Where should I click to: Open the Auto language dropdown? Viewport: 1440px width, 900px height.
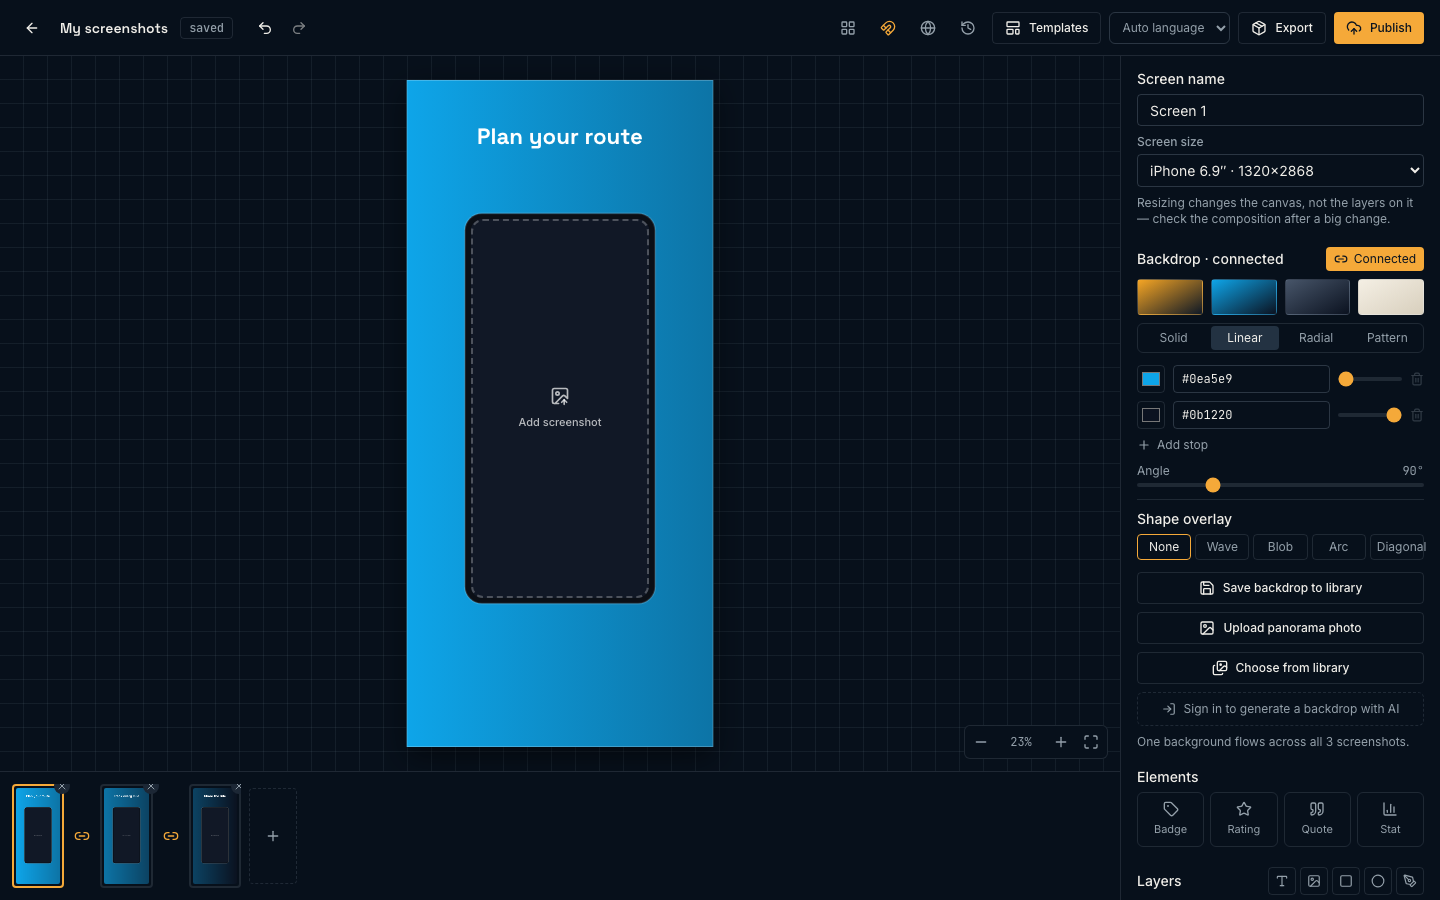pyautogui.click(x=1169, y=28)
